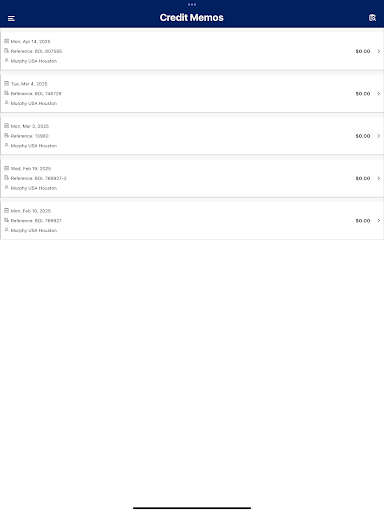Tap the person icon on the Feb 19 memo
384x512 pixels.
[x=6, y=187]
